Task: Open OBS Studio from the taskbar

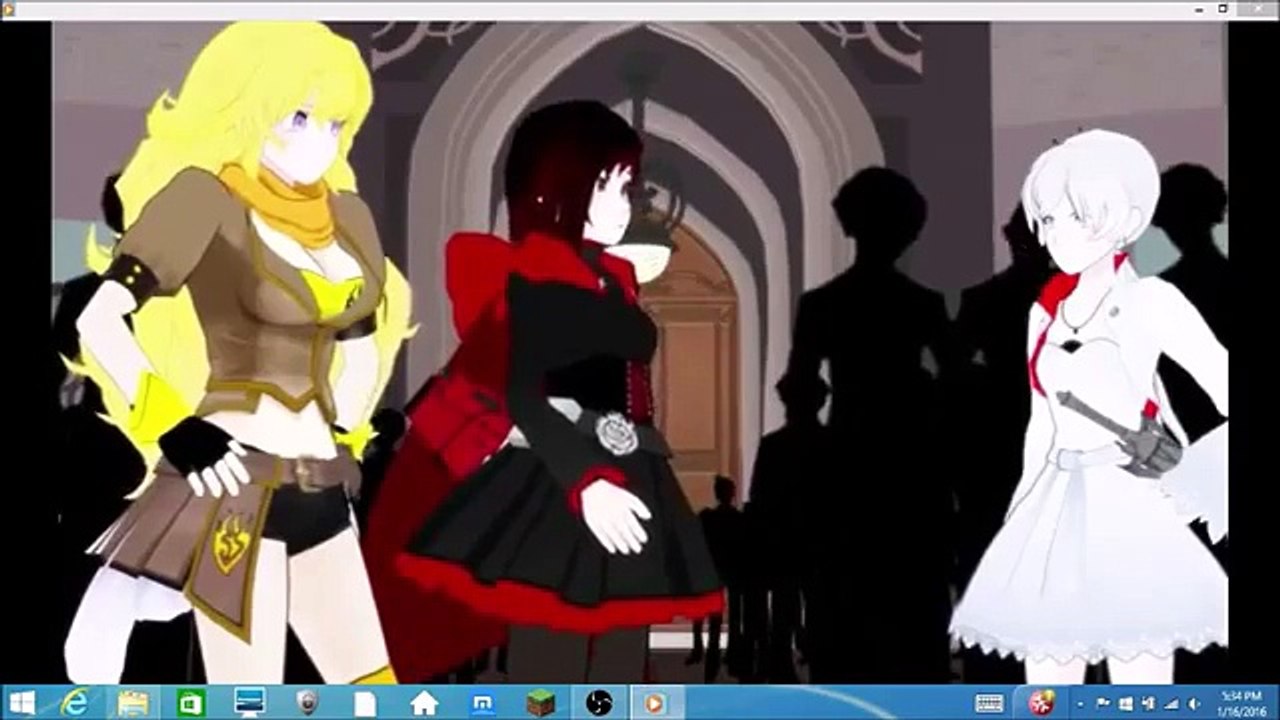Action: click(598, 703)
